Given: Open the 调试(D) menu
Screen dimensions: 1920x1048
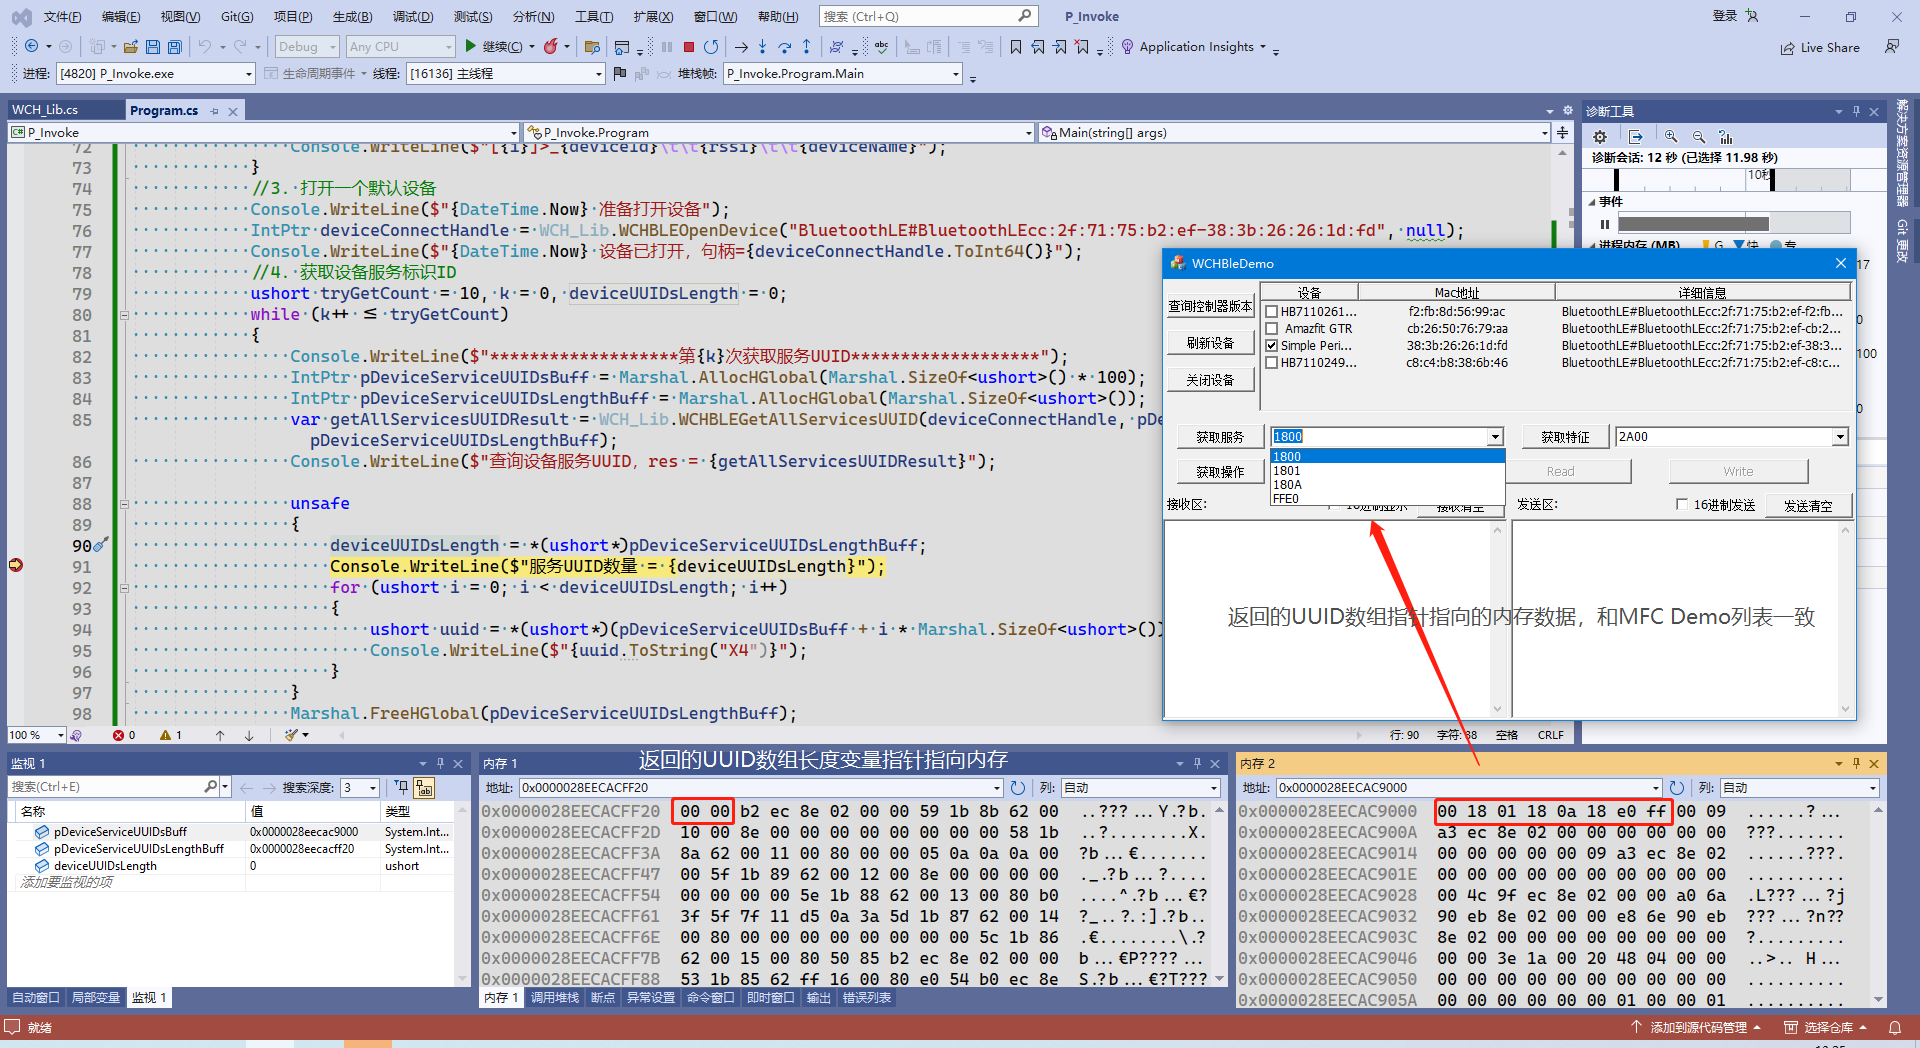Looking at the screenshot, I should [x=413, y=17].
